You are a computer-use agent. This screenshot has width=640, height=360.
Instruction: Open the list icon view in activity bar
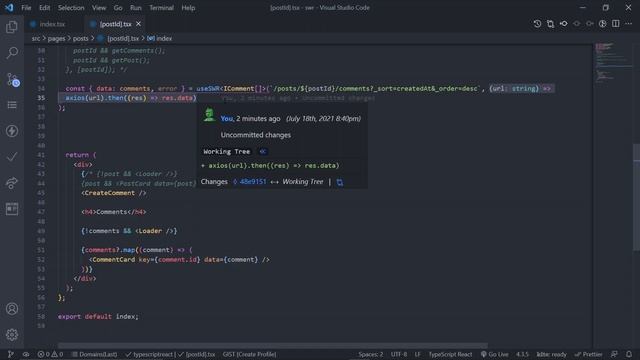tap(12, 105)
